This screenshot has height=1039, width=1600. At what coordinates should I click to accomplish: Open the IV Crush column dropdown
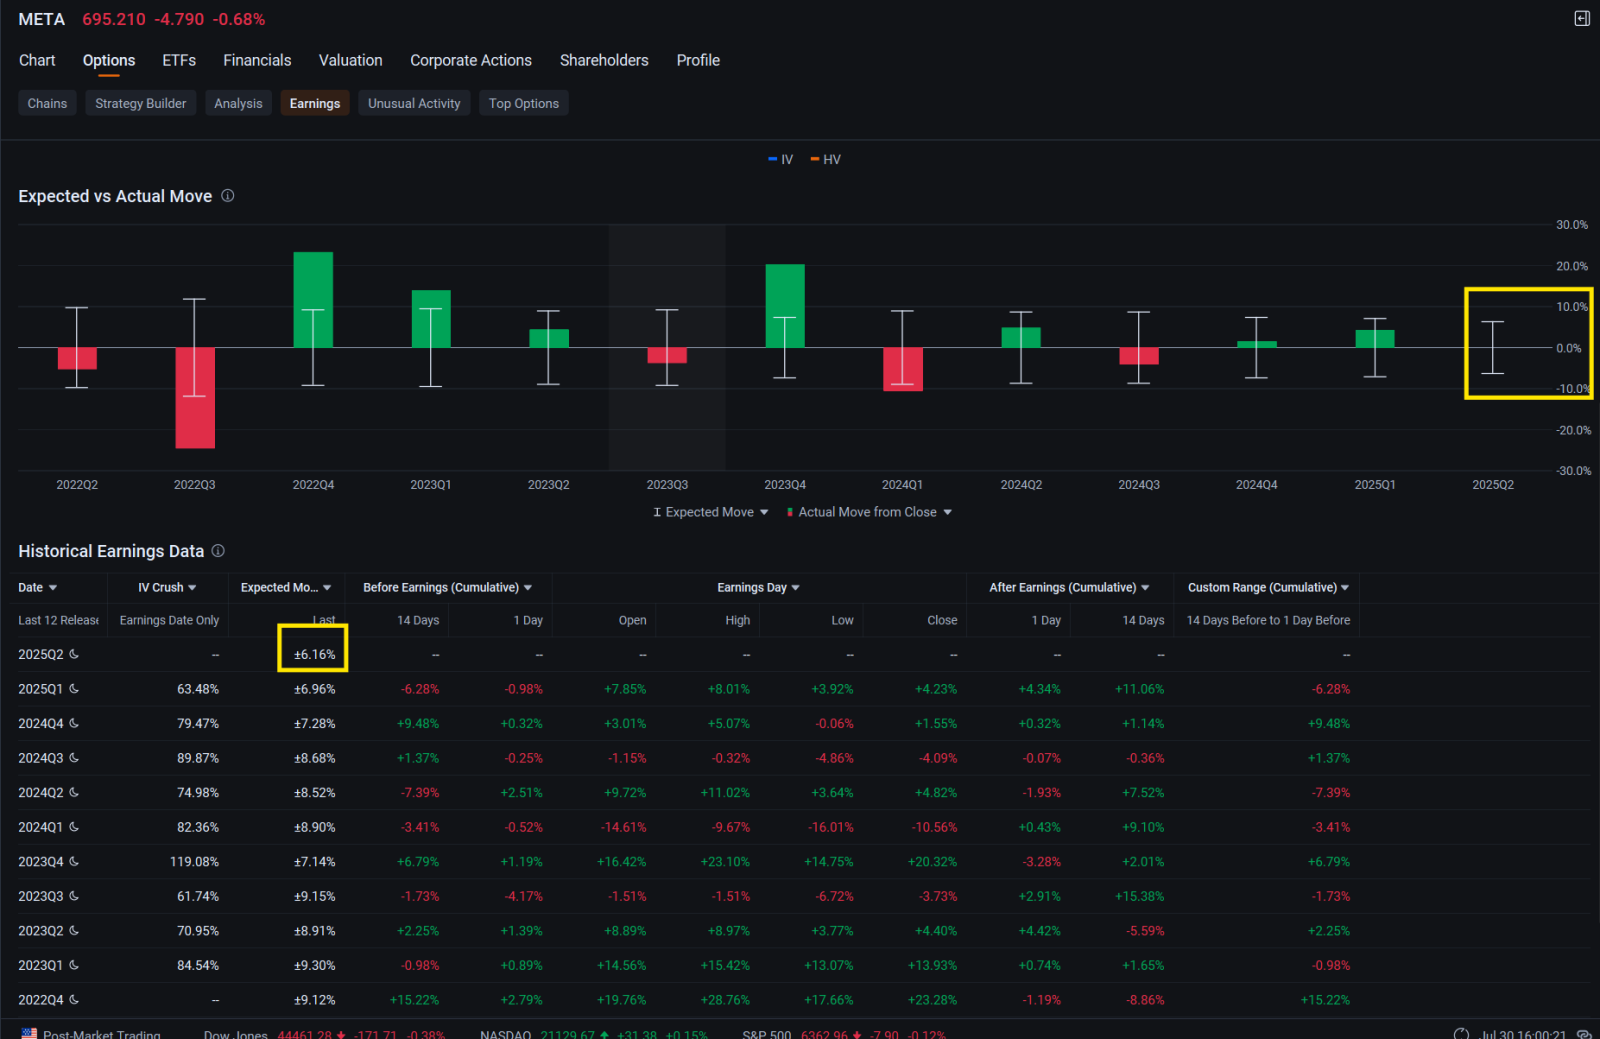click(x=167, y=587)
